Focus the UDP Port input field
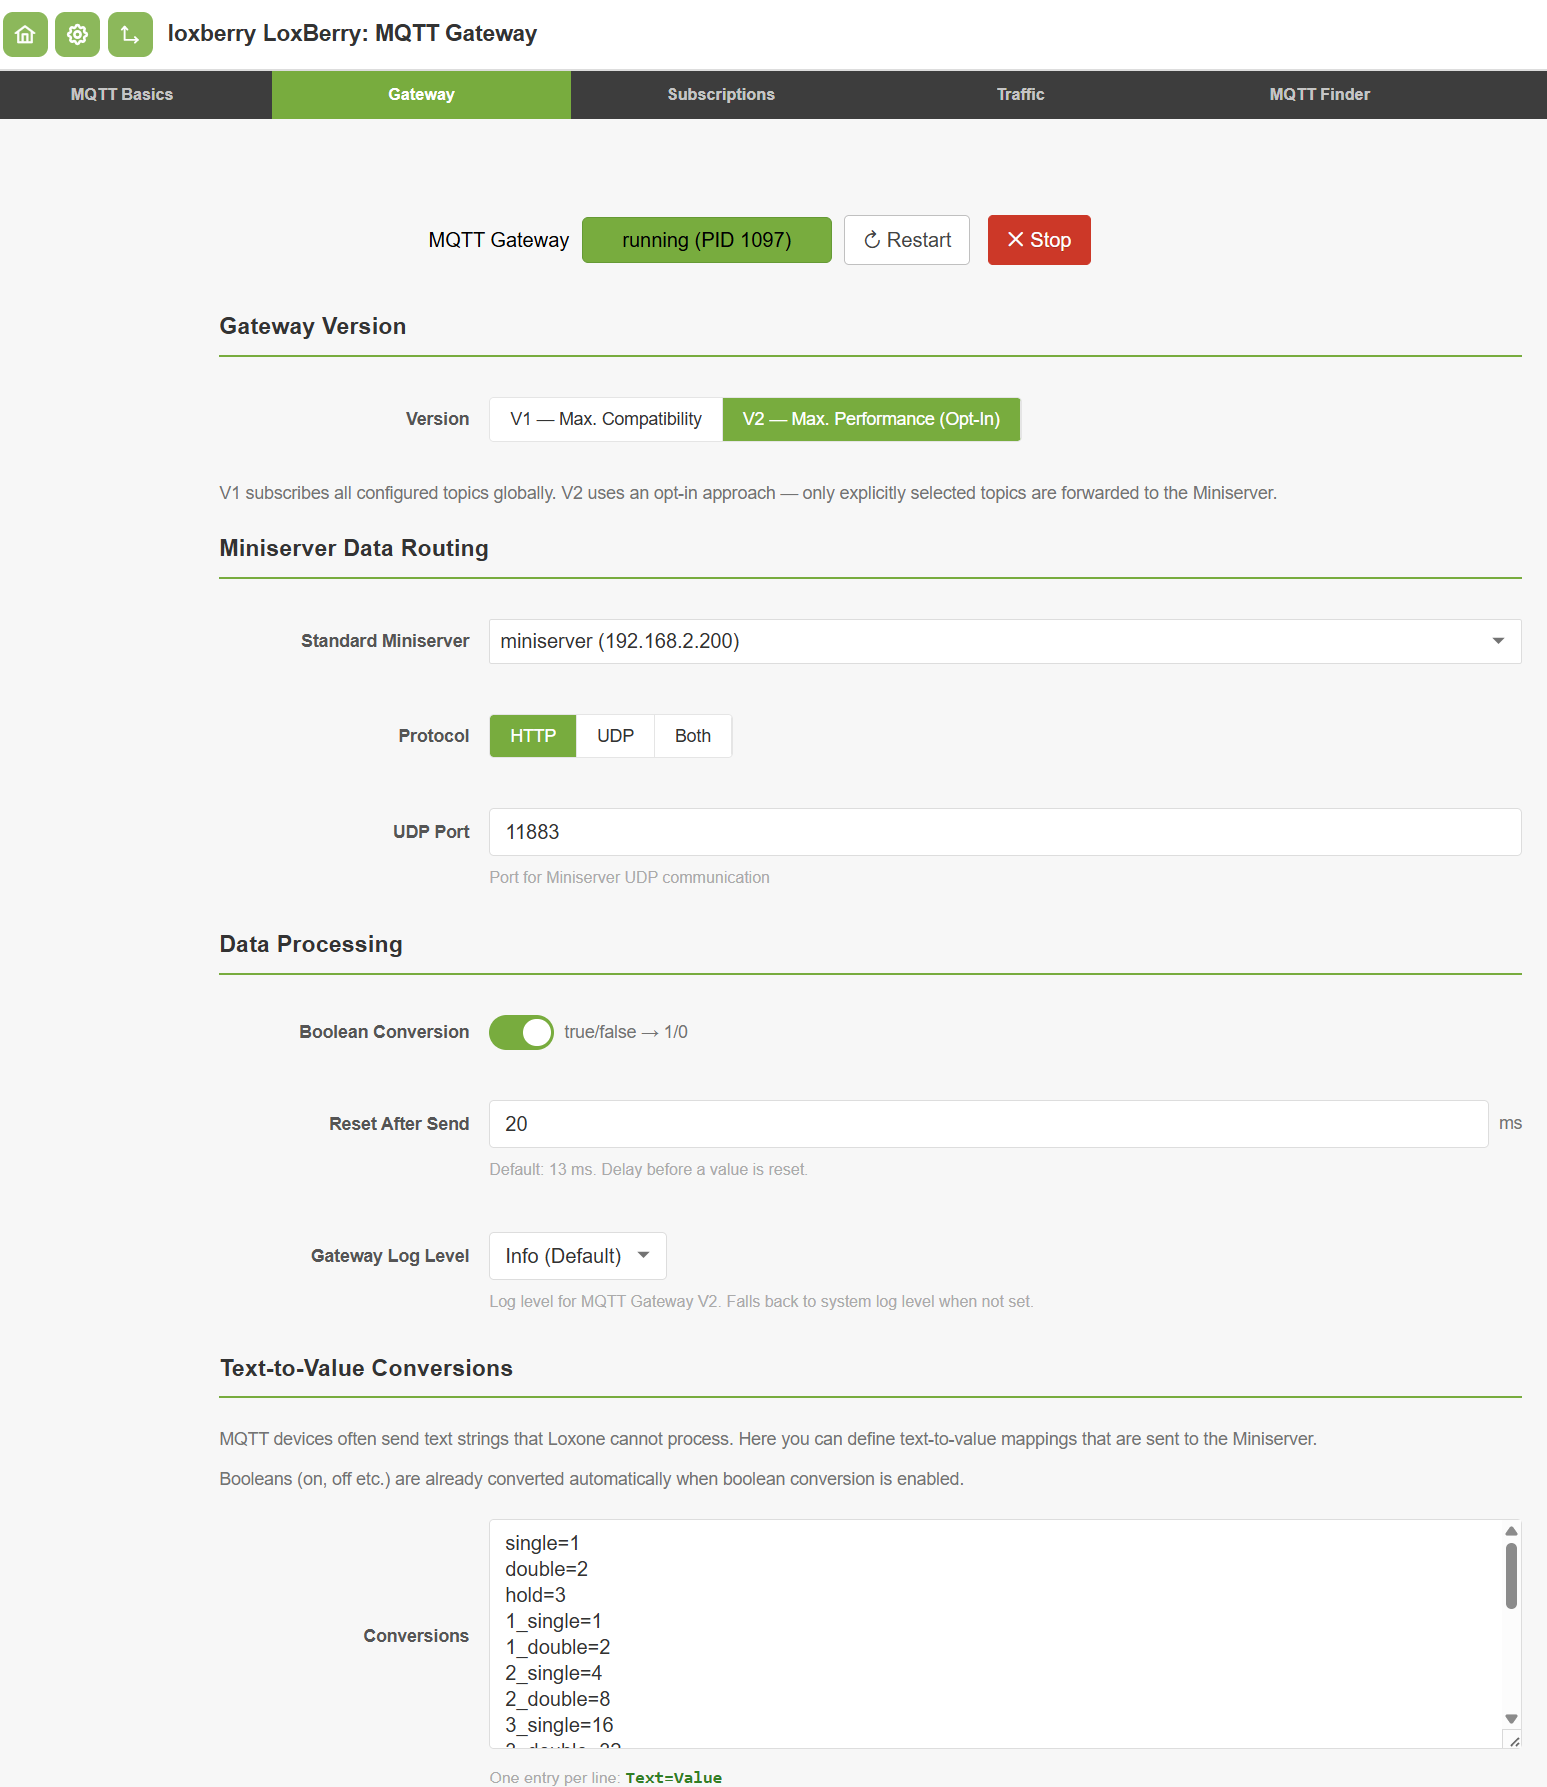This screenshot has width=1547, height=1787. point(1005,832)
